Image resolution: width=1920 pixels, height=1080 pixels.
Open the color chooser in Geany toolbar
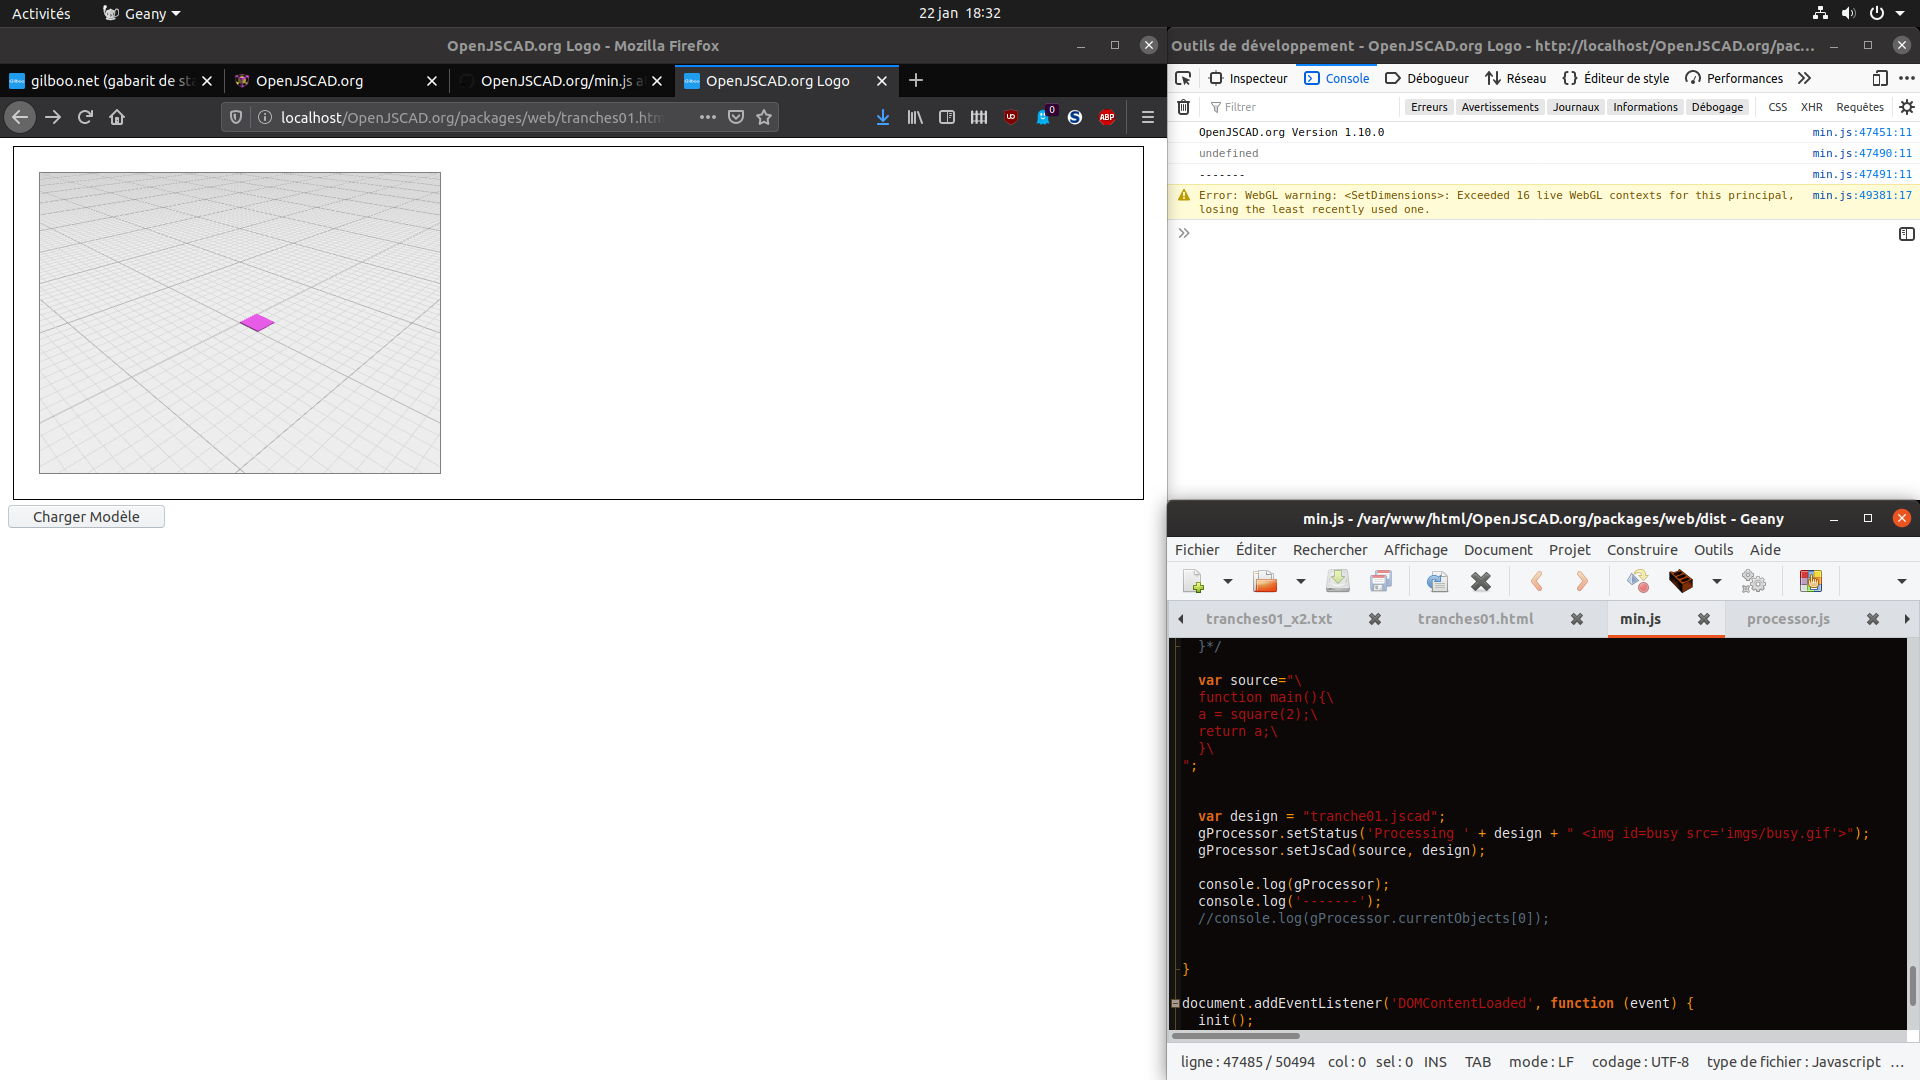pos(1810,581)
